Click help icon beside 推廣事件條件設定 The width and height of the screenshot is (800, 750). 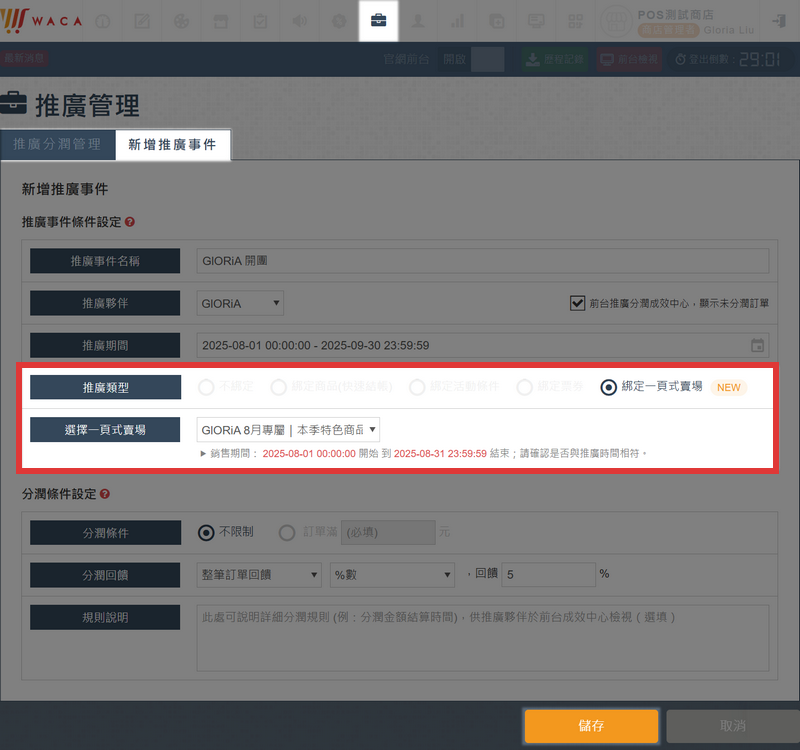pos(130,222)
